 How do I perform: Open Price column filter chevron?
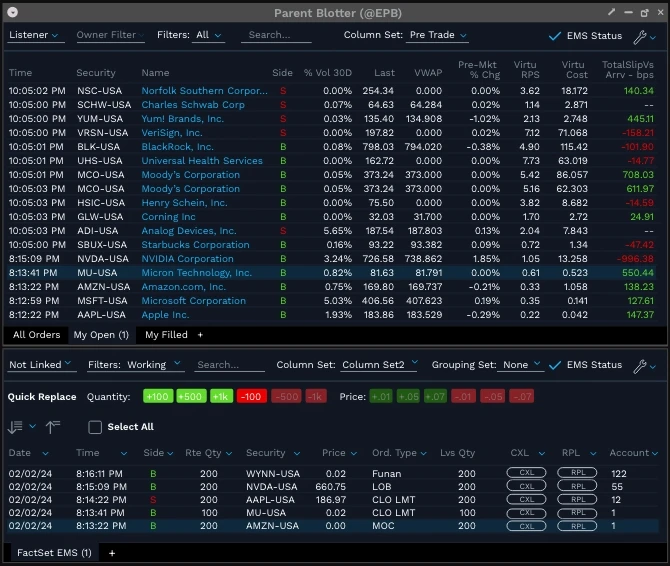point(354,453)
